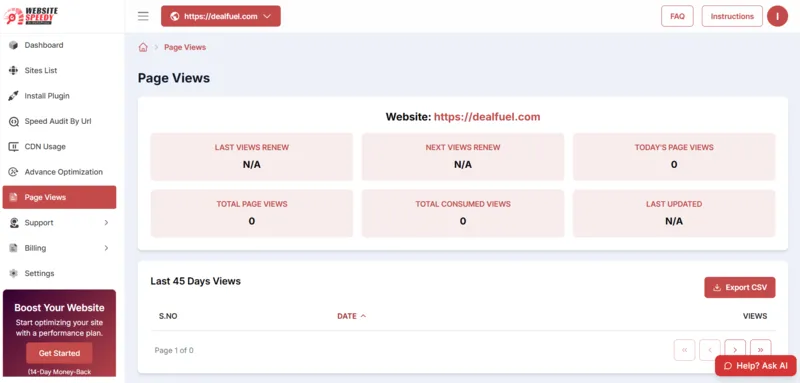Click the Page Views document icon

tap(14, 197)
